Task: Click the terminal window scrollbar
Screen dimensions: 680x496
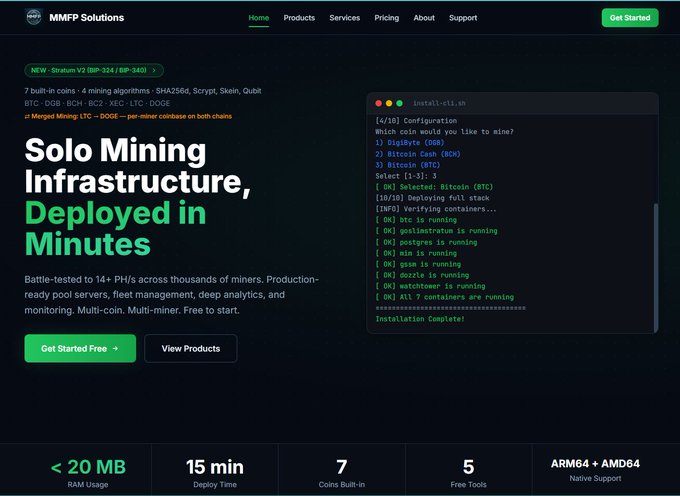Action: coord(656,268)
